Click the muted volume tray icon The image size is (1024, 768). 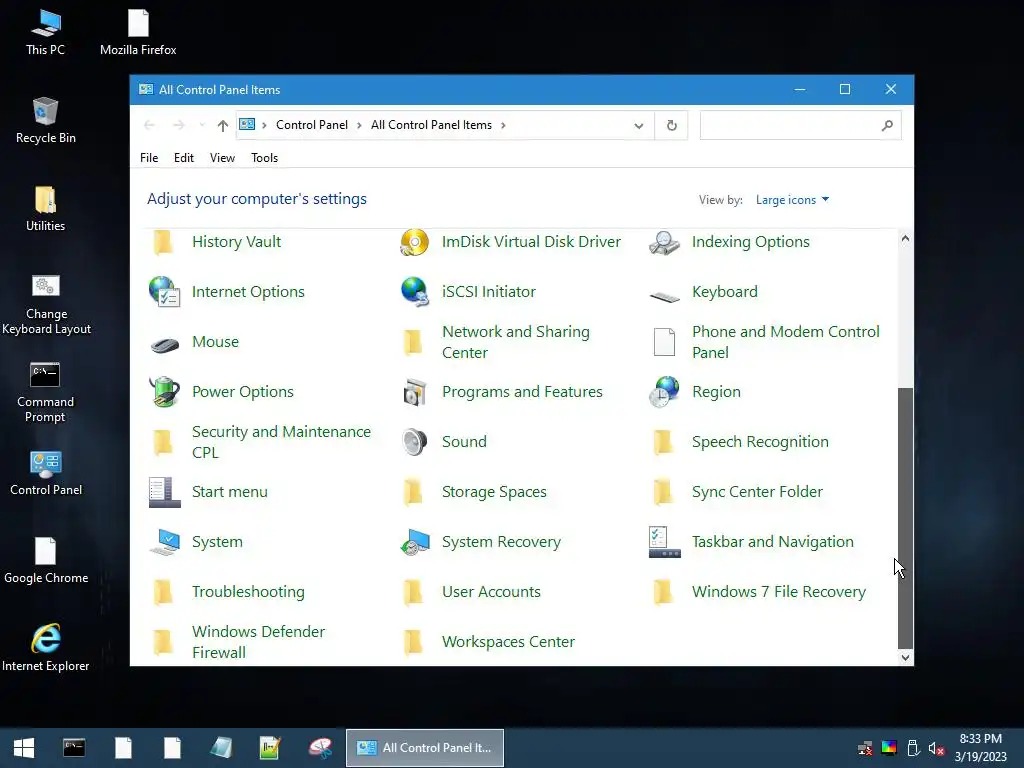click(x=936, y=748)
